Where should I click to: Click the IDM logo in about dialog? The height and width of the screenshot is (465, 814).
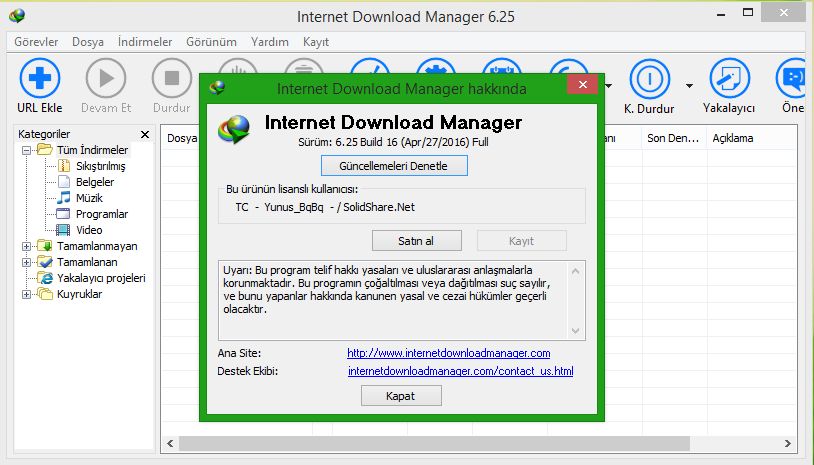click(234, 129)
